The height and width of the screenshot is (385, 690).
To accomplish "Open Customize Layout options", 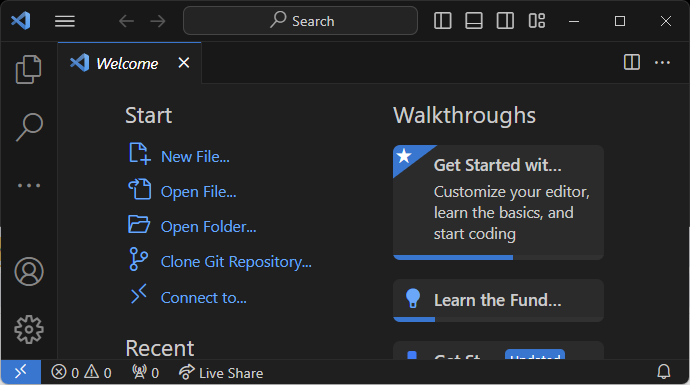I will point(537,21).
